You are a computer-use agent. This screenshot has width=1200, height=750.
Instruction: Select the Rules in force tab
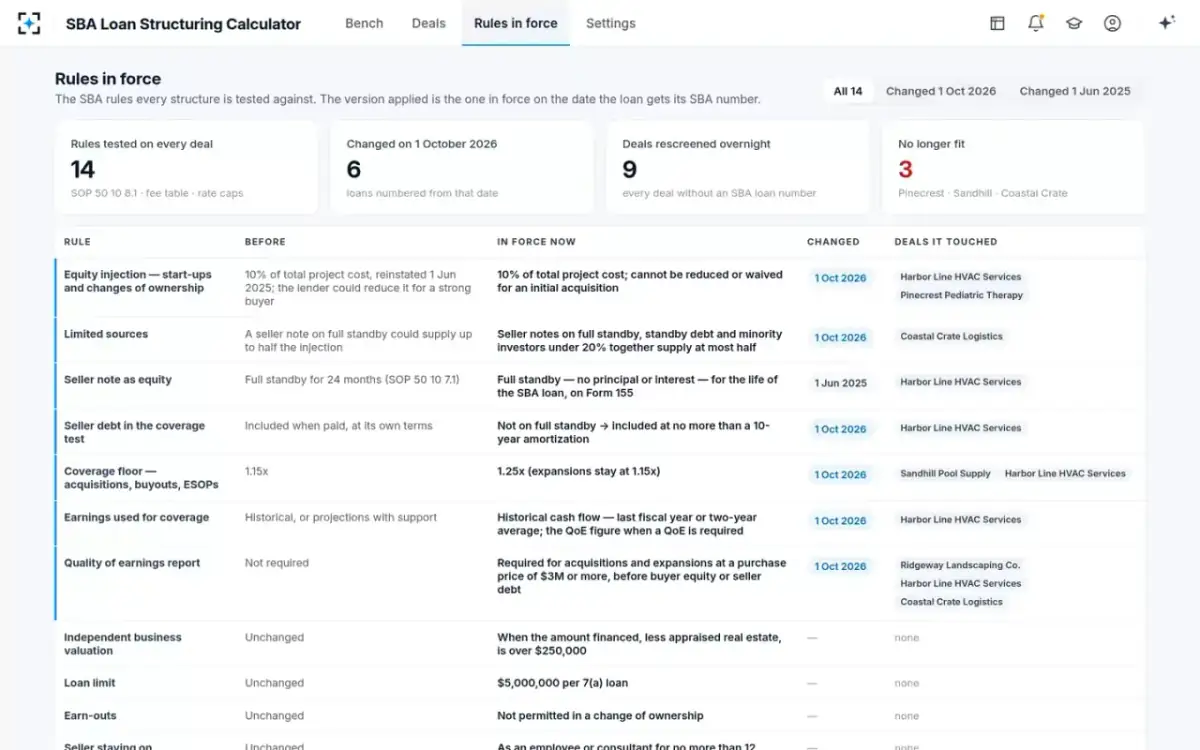(516, 23)
